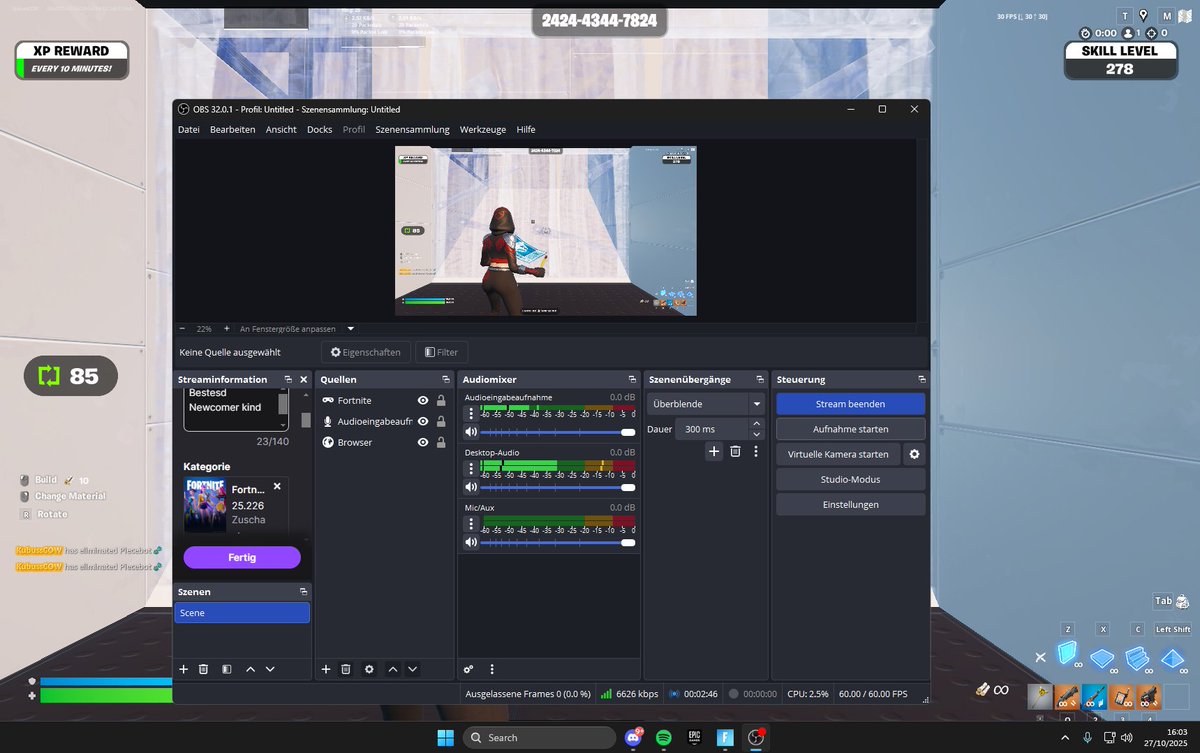
Task: Increase transition Dauer with up stepper arrow
Action: pos(756,423)
